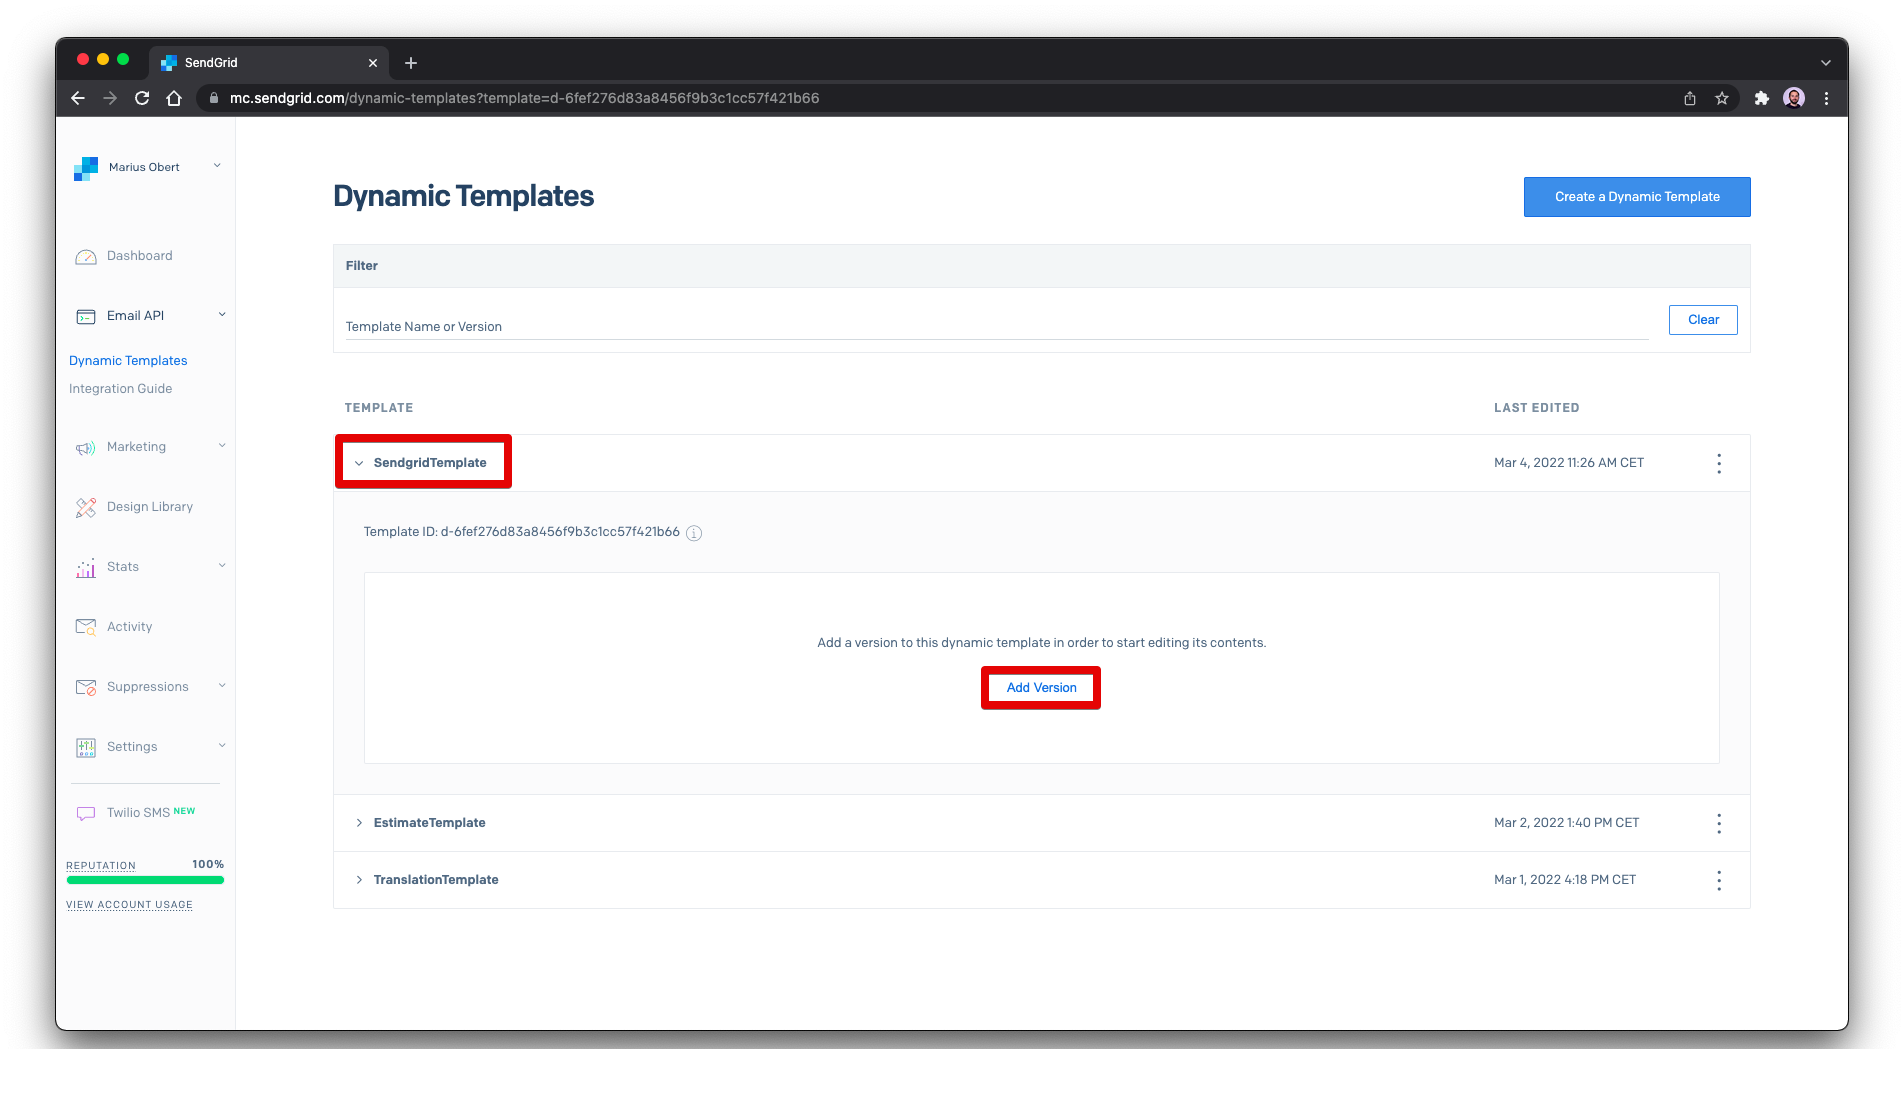Viewport: 1904px width, 1104px height.
Task: Click the Twilio SMS chat icon
Action: click(x=86, y=813)
